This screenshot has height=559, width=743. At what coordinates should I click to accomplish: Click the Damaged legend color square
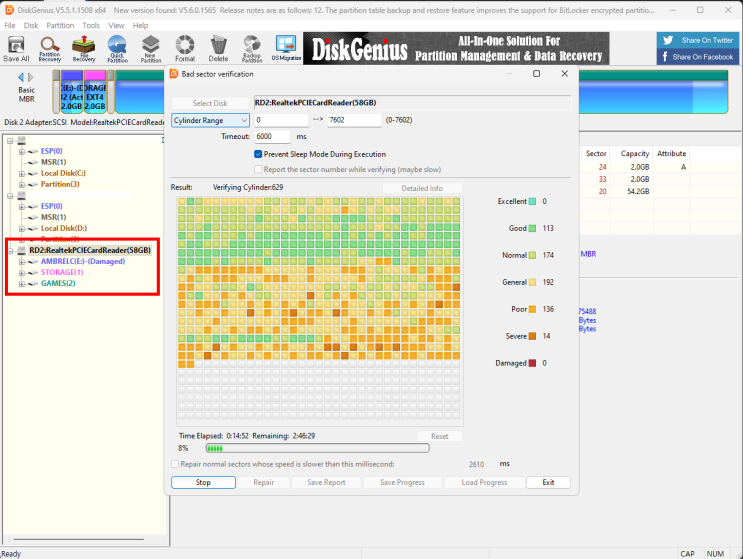coord(532,363)
